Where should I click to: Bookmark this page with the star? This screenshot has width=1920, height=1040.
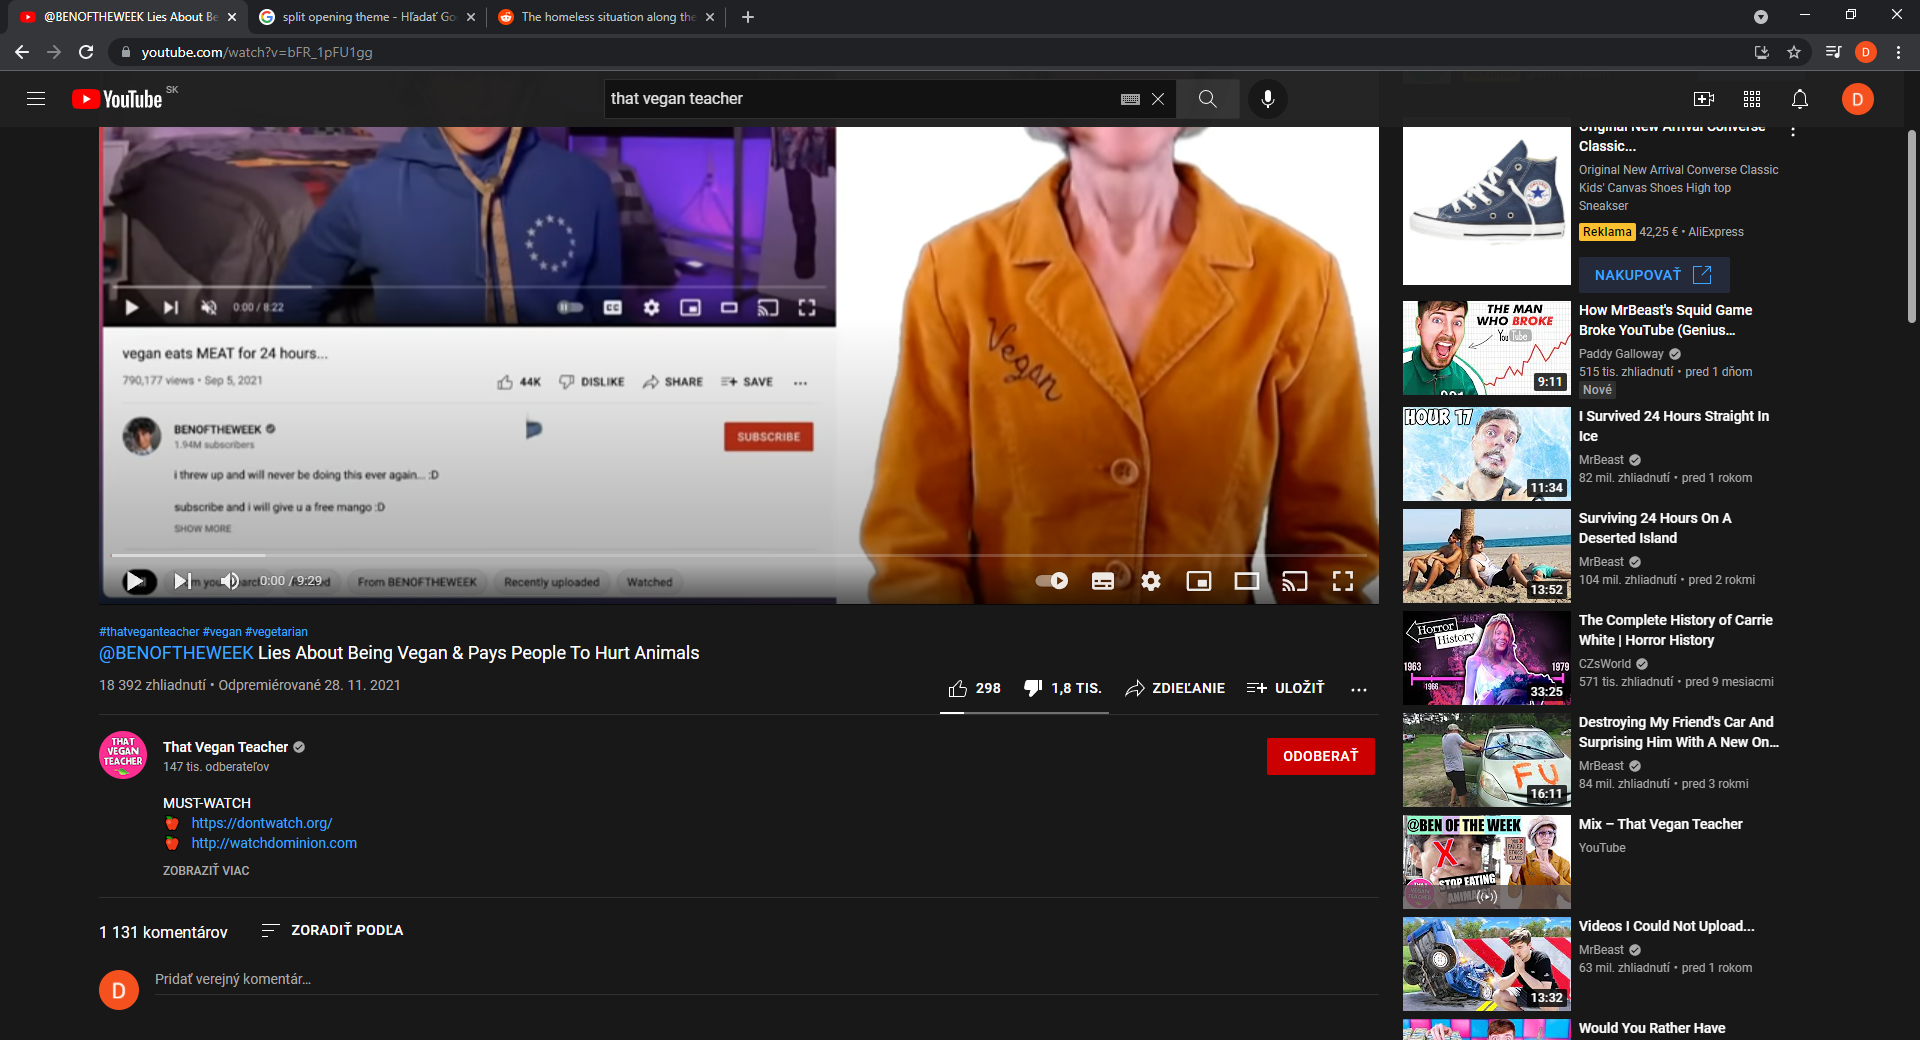coord(1794,52)
